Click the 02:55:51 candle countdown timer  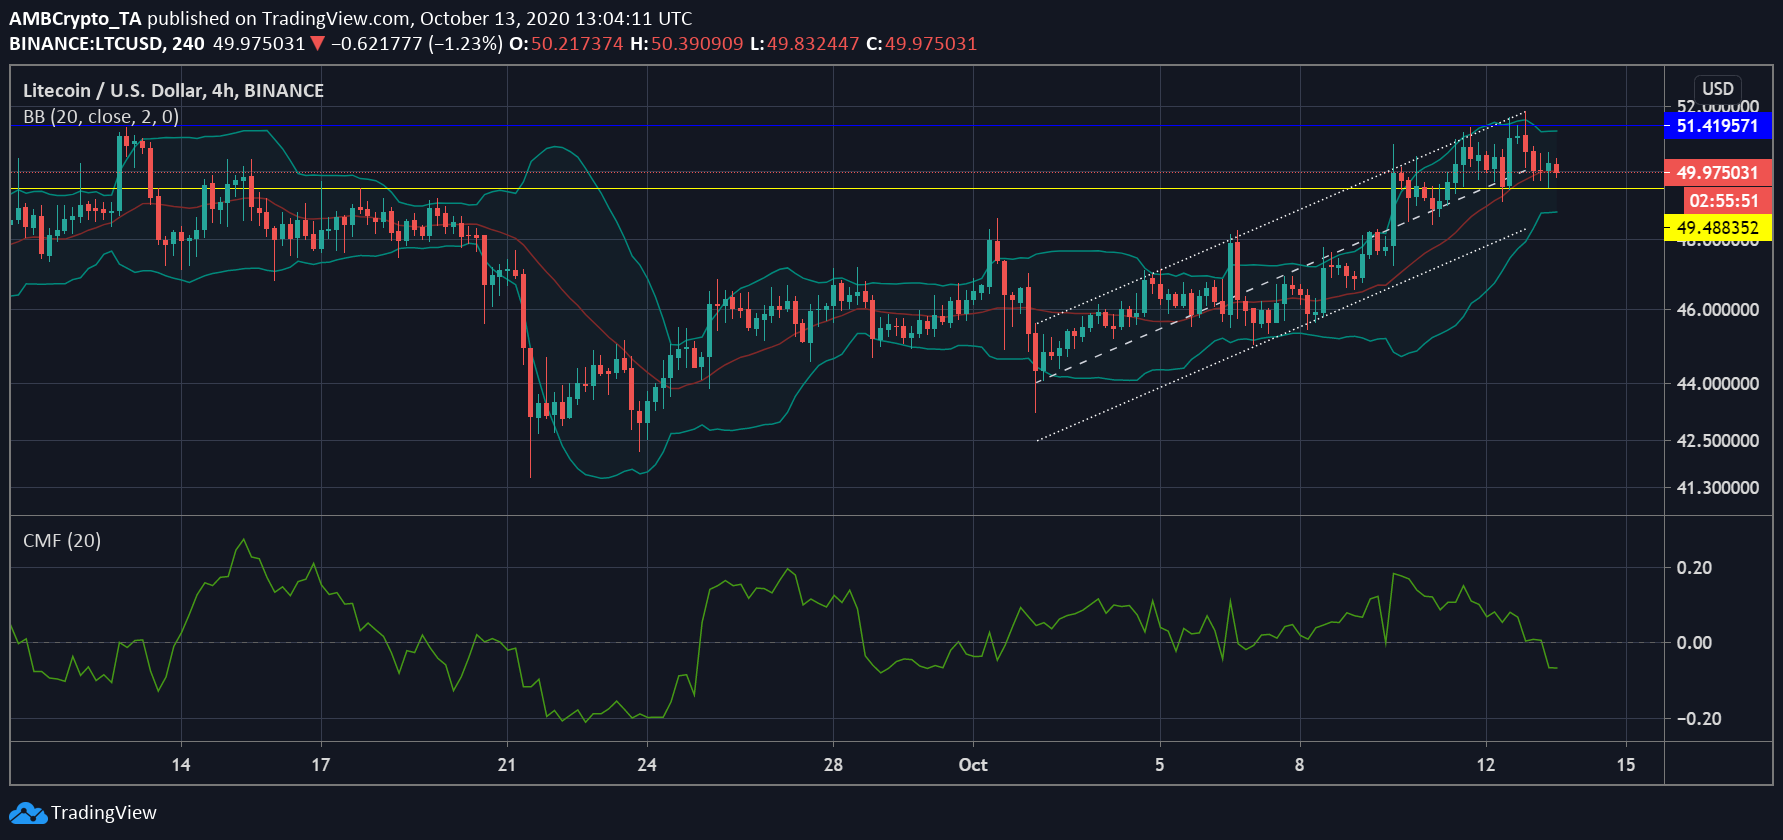1723,201
